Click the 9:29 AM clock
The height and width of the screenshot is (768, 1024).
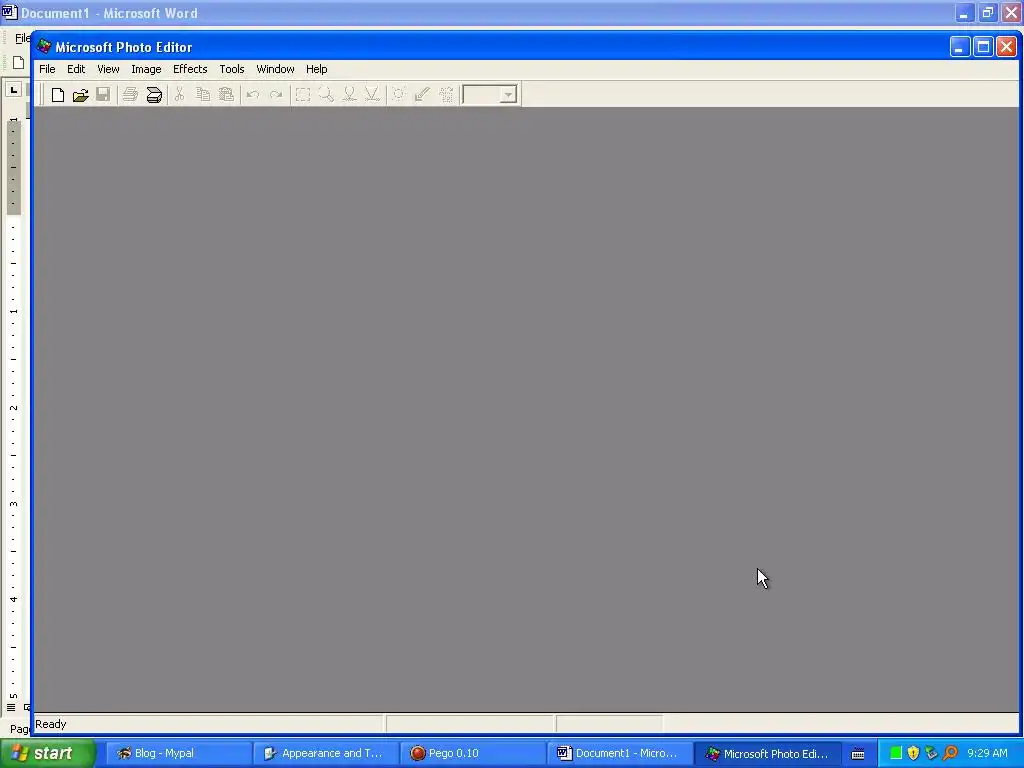(987, 754)
